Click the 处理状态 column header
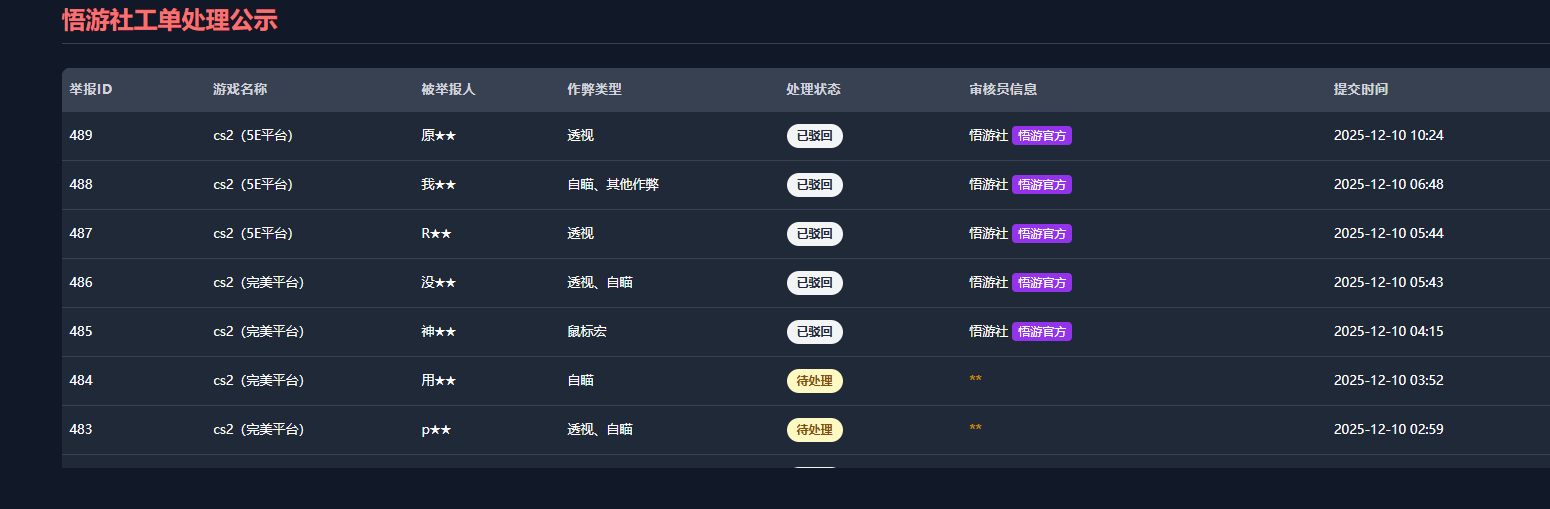This screenshot has width=1550, height=509. pos(813,89)
